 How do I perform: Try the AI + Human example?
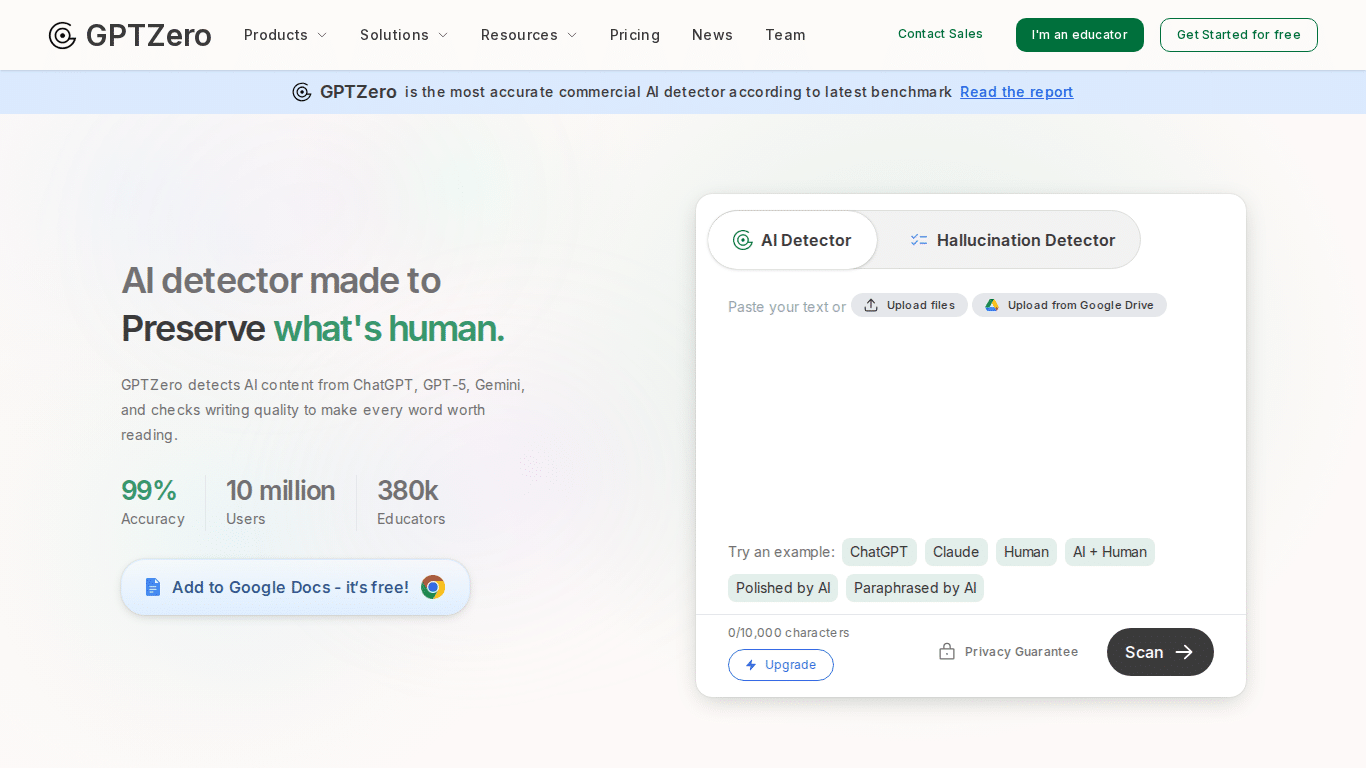click(x=1110, y=552)
